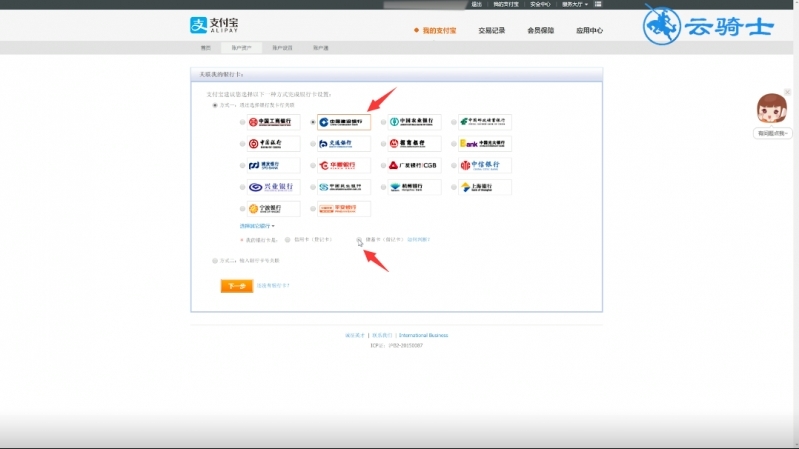Click the China Minsheng Bank logo tile
This screenshot has width=799, height=449.
coord(344,187)
